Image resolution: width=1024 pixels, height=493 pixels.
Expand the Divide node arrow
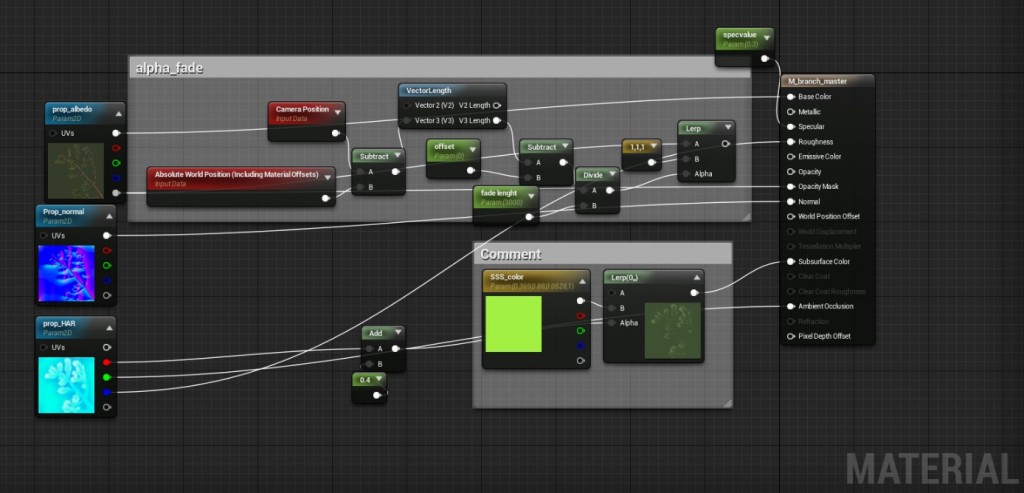pos(613,174)
